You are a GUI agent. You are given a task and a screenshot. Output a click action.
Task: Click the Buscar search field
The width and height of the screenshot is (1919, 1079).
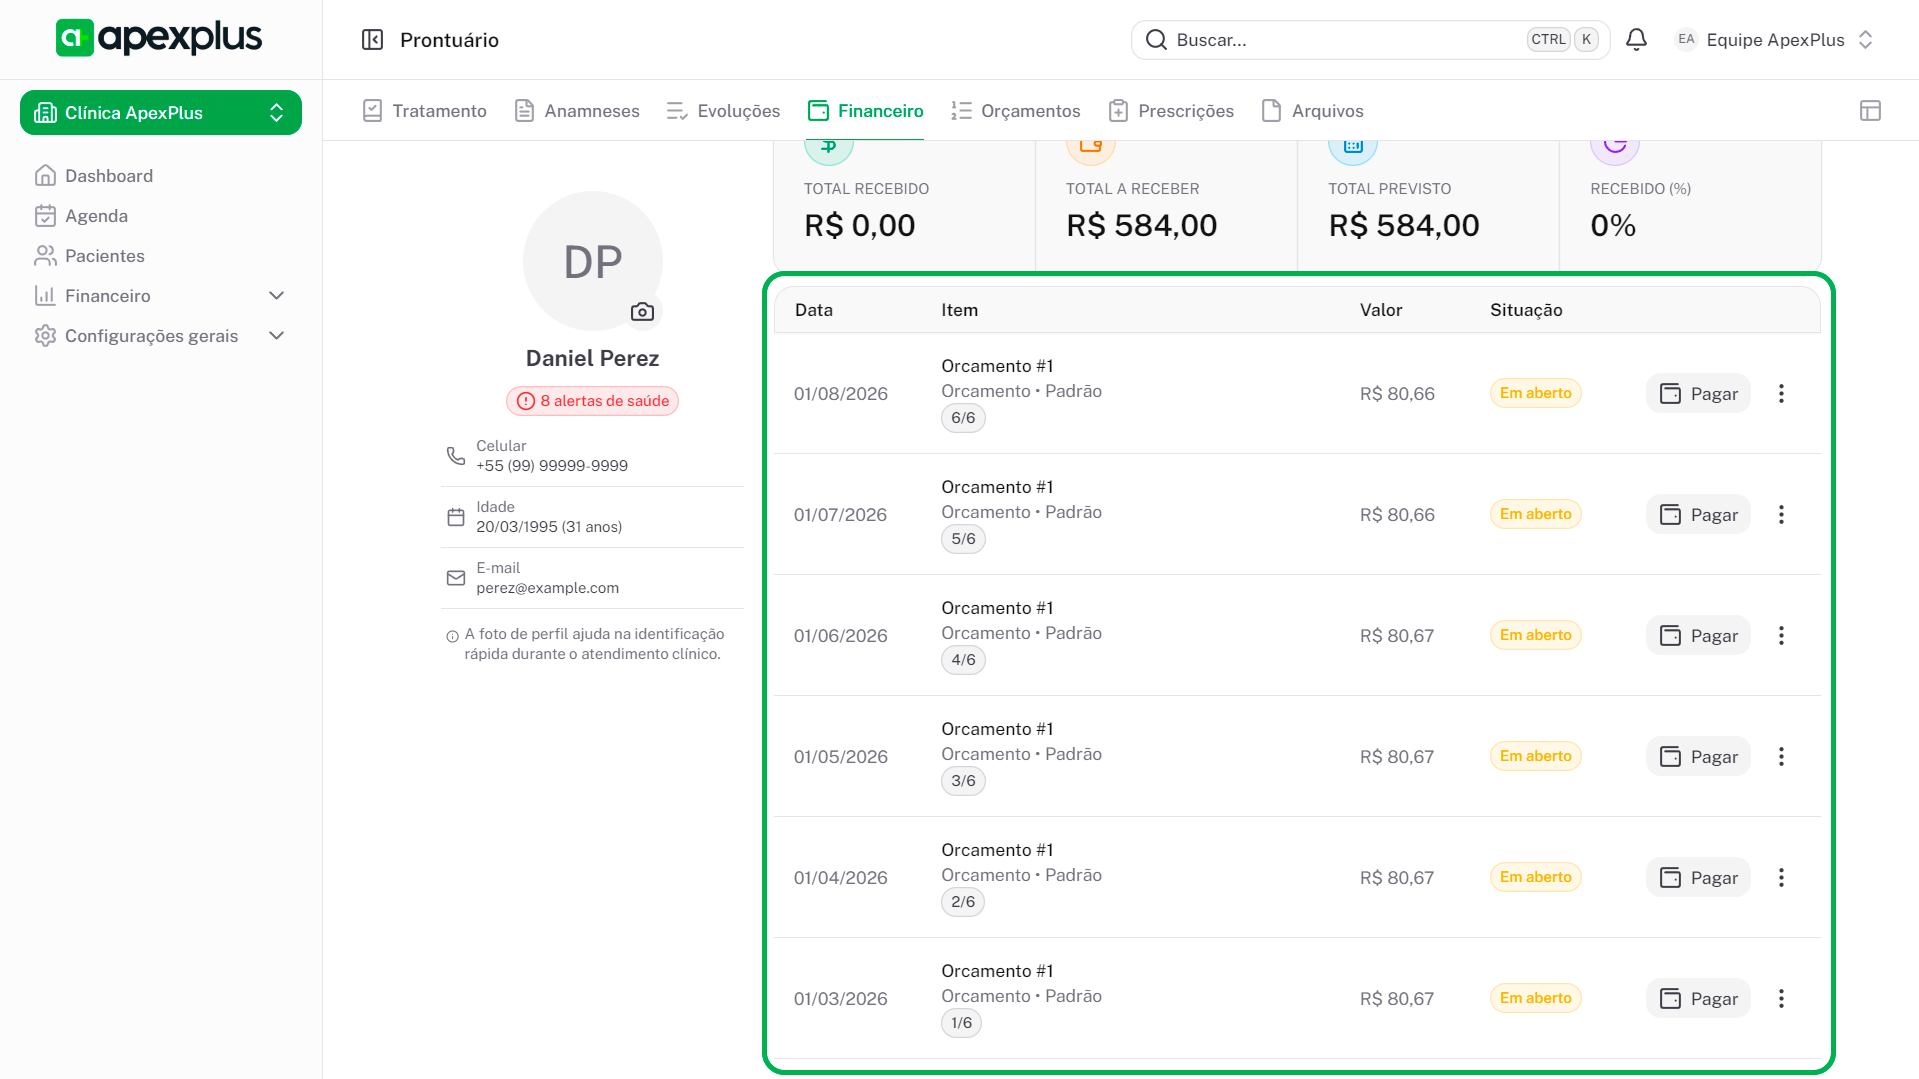(x=1340, y=40)
